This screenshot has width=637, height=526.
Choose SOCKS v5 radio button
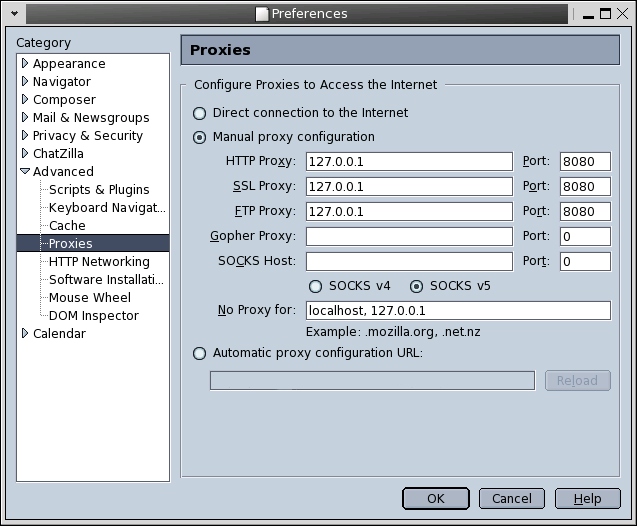(417, 286)
